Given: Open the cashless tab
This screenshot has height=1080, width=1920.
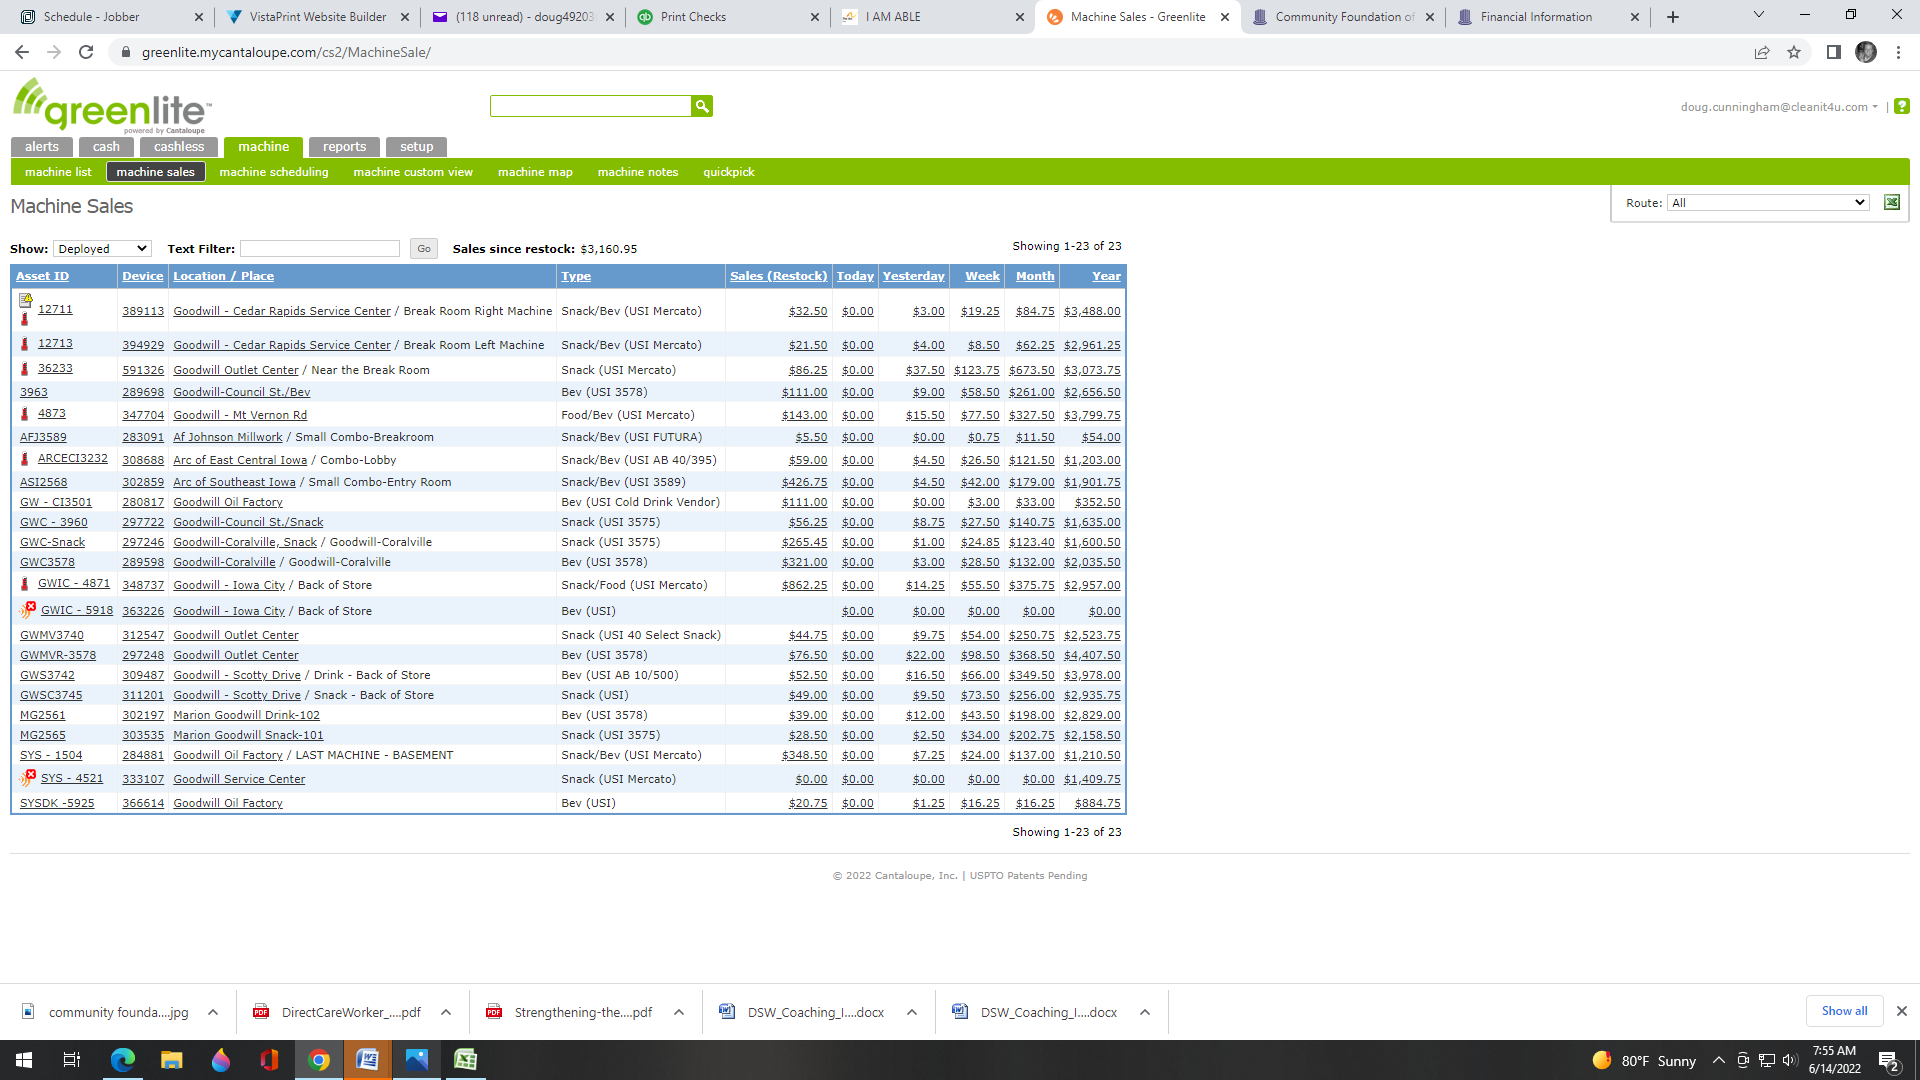Looking at the screenshot, I should point(179,147).
